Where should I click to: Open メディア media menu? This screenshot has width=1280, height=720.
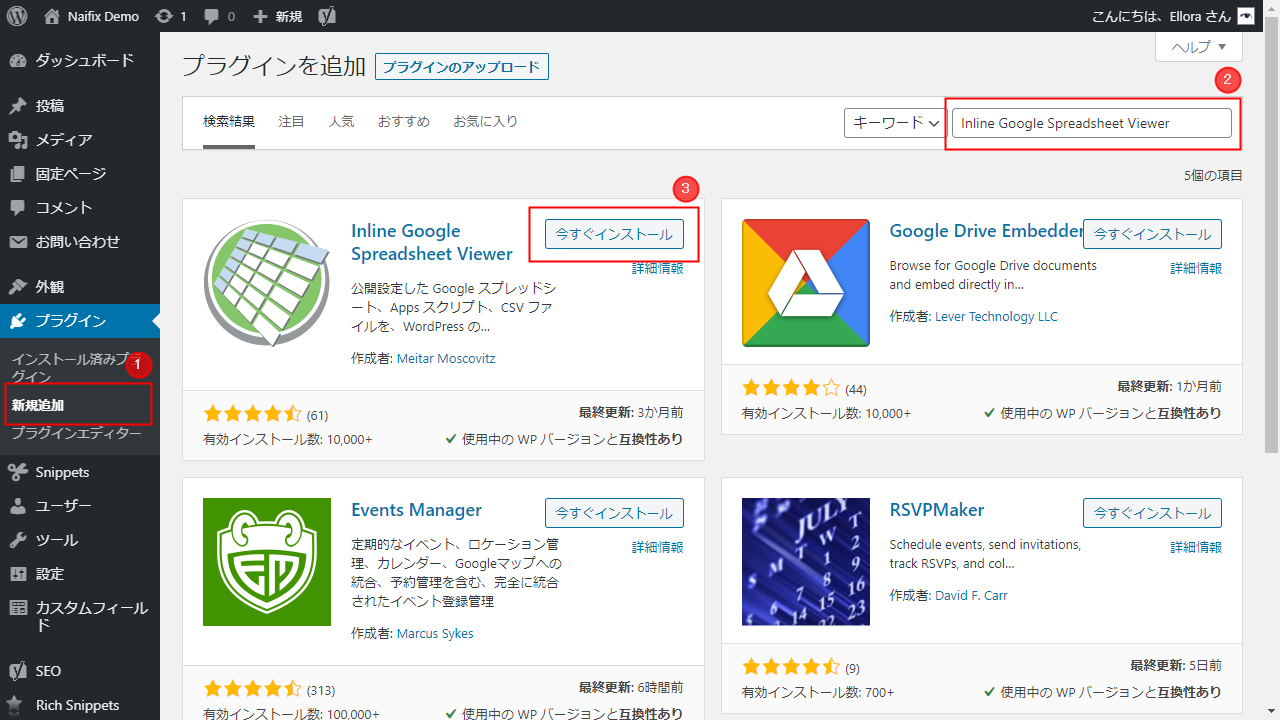[80, 140]
